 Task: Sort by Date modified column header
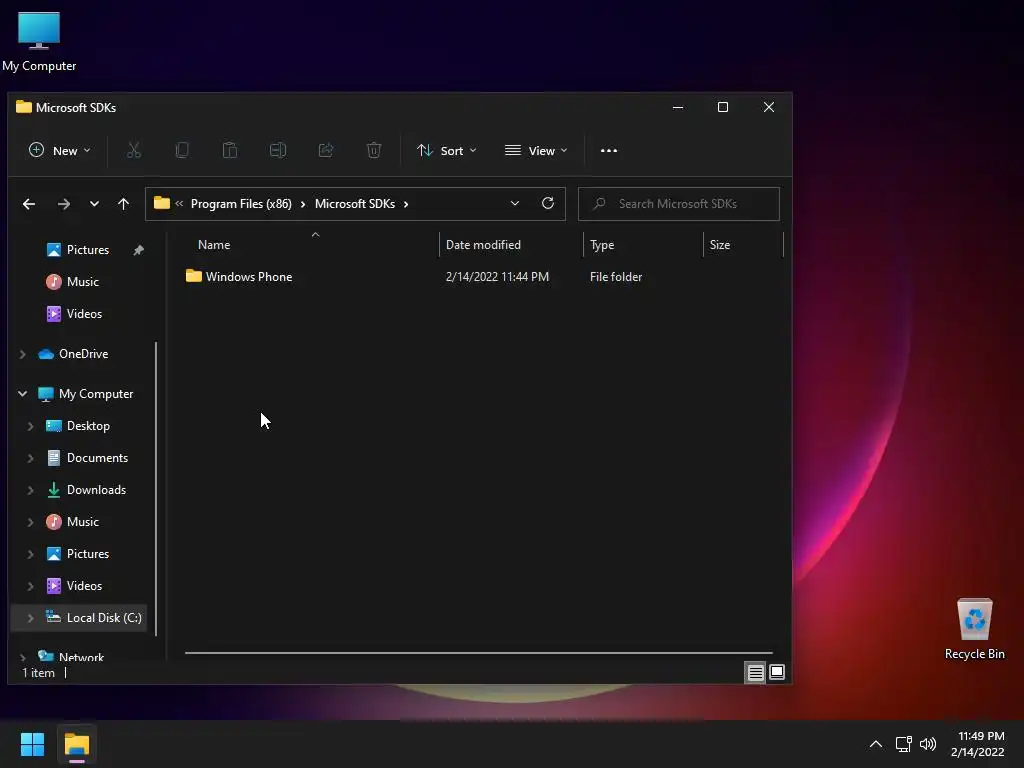pos(483,245)
